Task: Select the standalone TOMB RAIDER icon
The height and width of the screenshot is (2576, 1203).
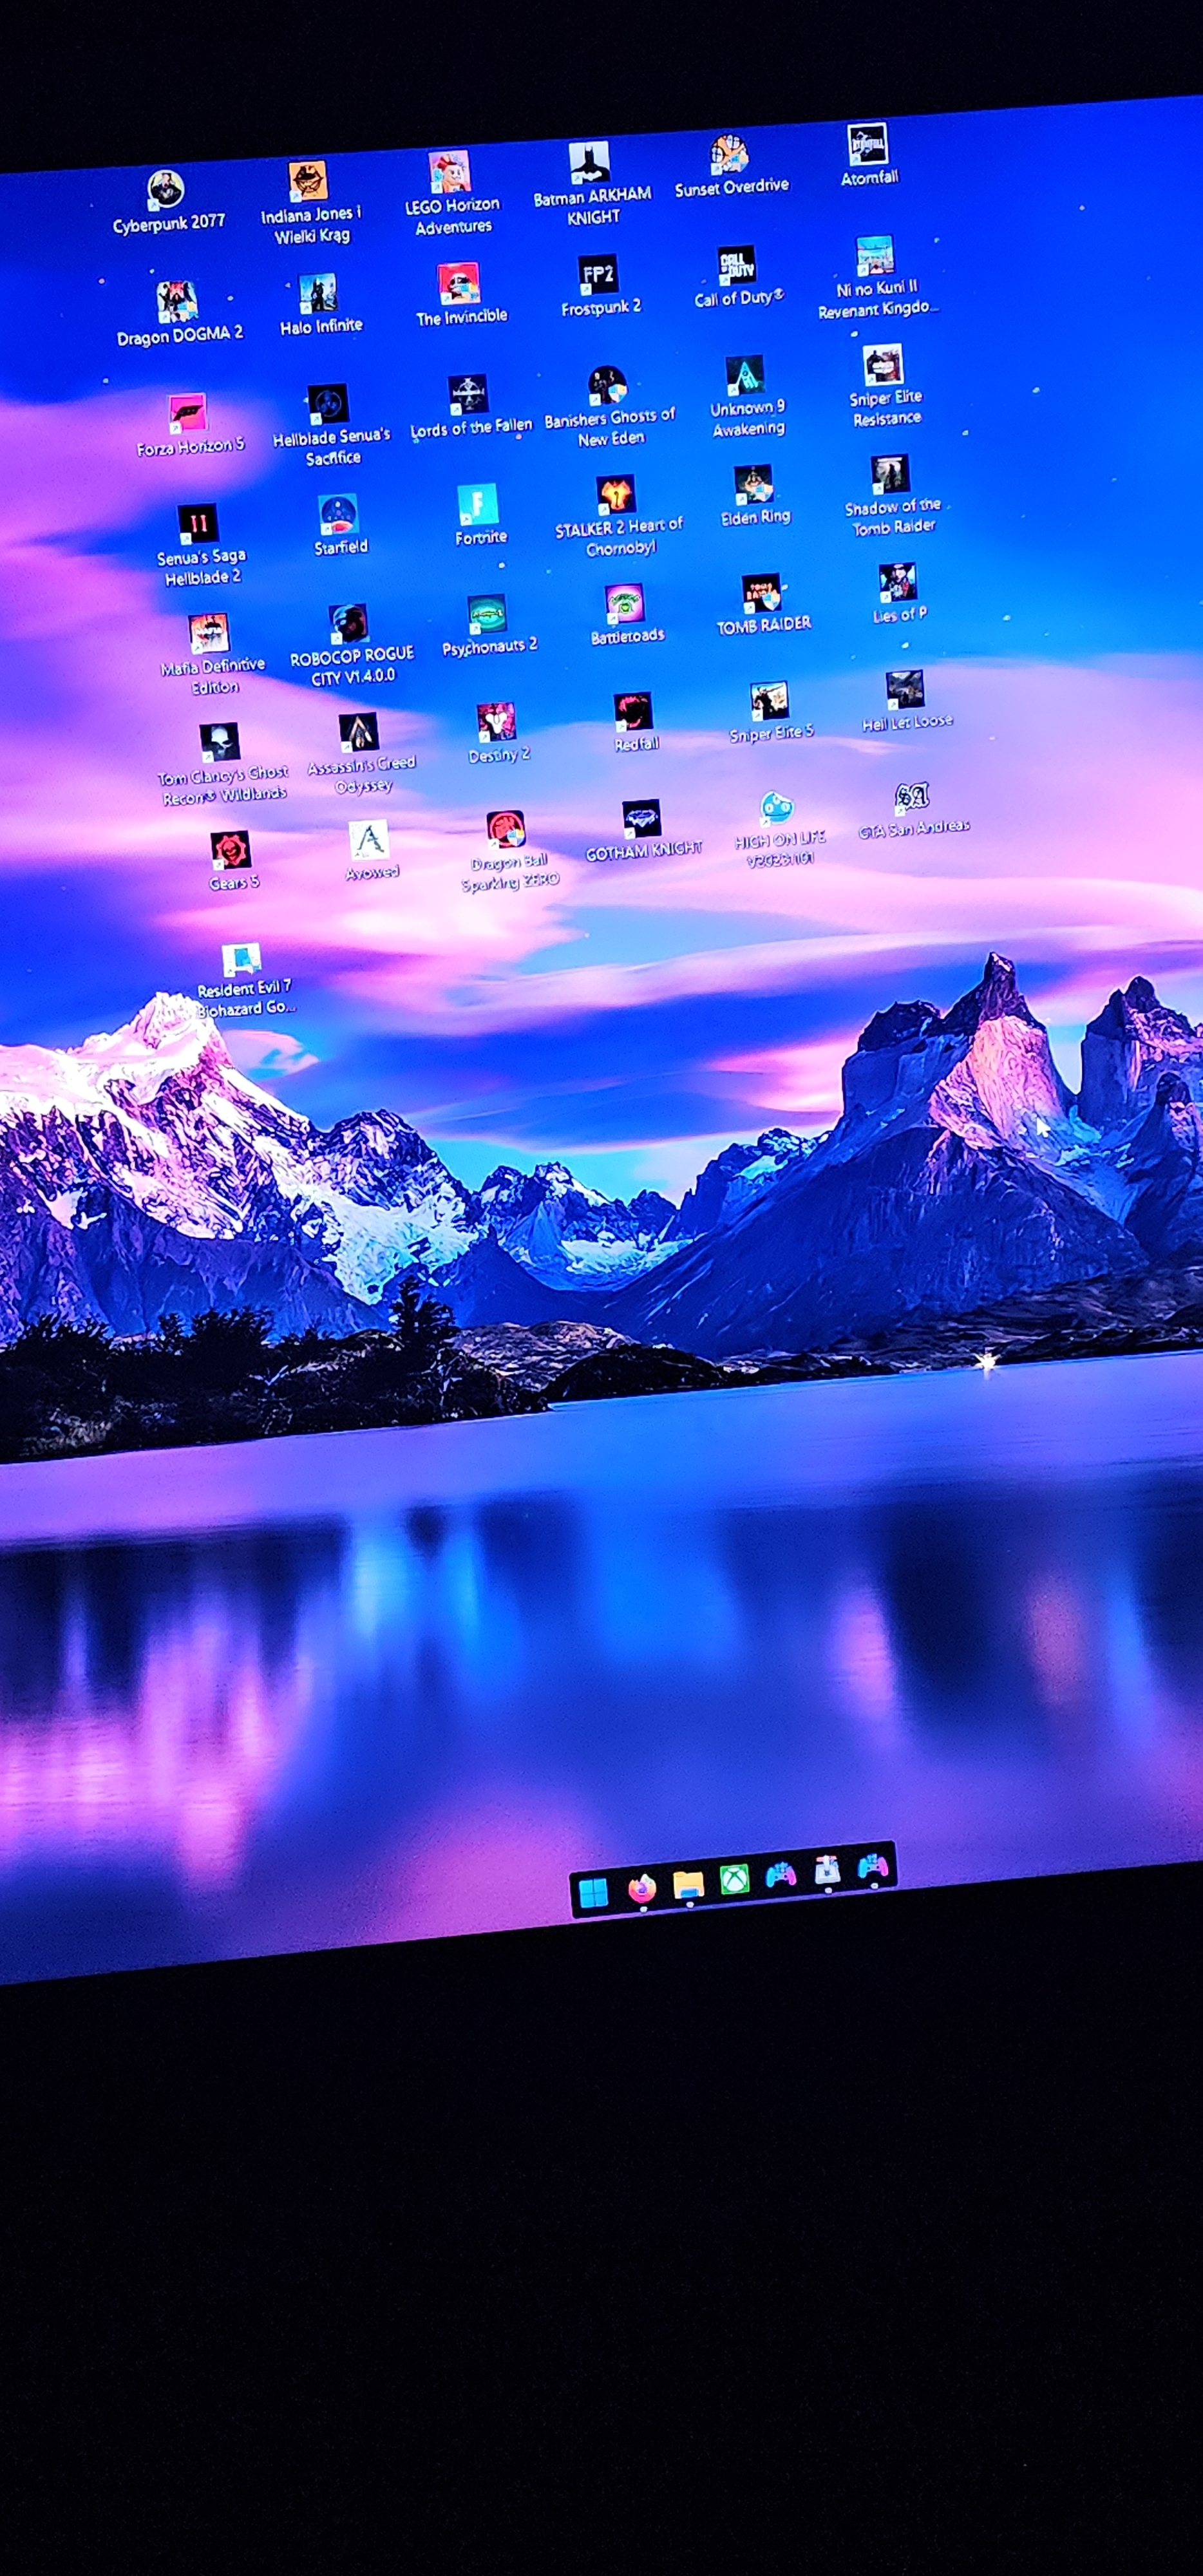Action: pos(761,594)
